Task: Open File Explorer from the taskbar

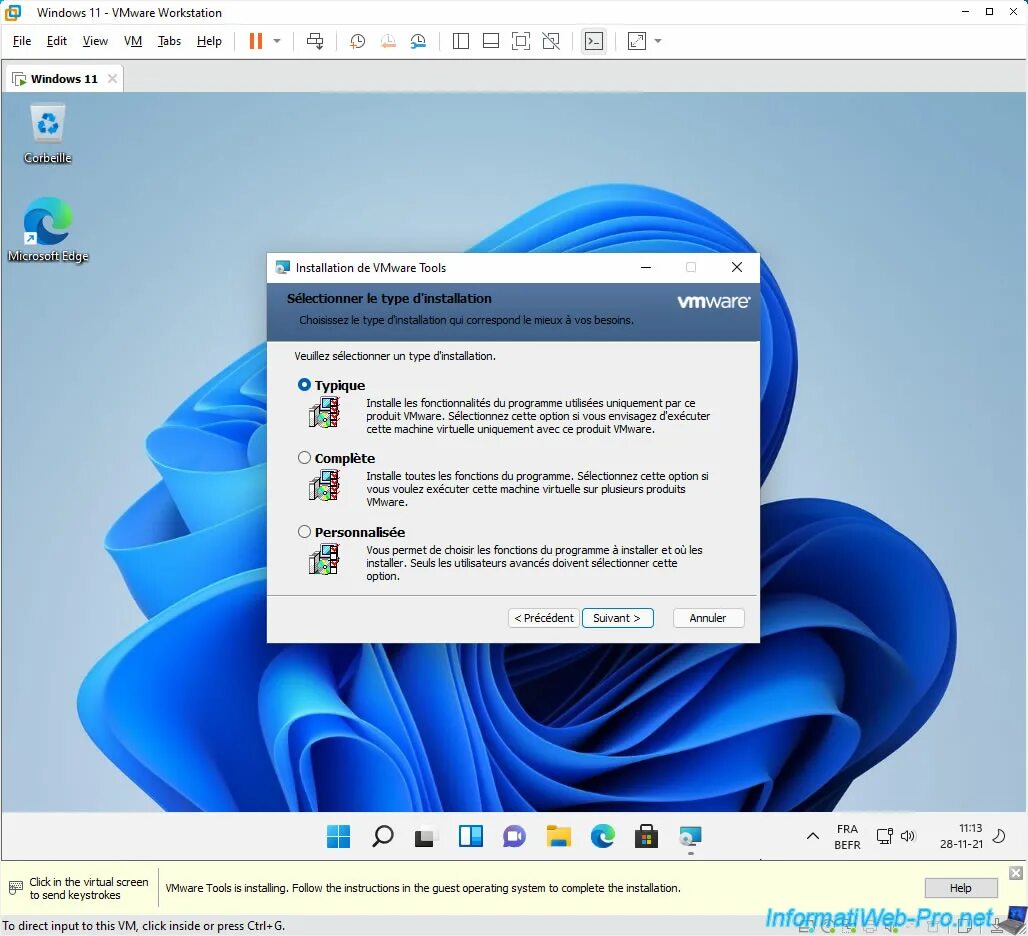Action: coord(559,836)
